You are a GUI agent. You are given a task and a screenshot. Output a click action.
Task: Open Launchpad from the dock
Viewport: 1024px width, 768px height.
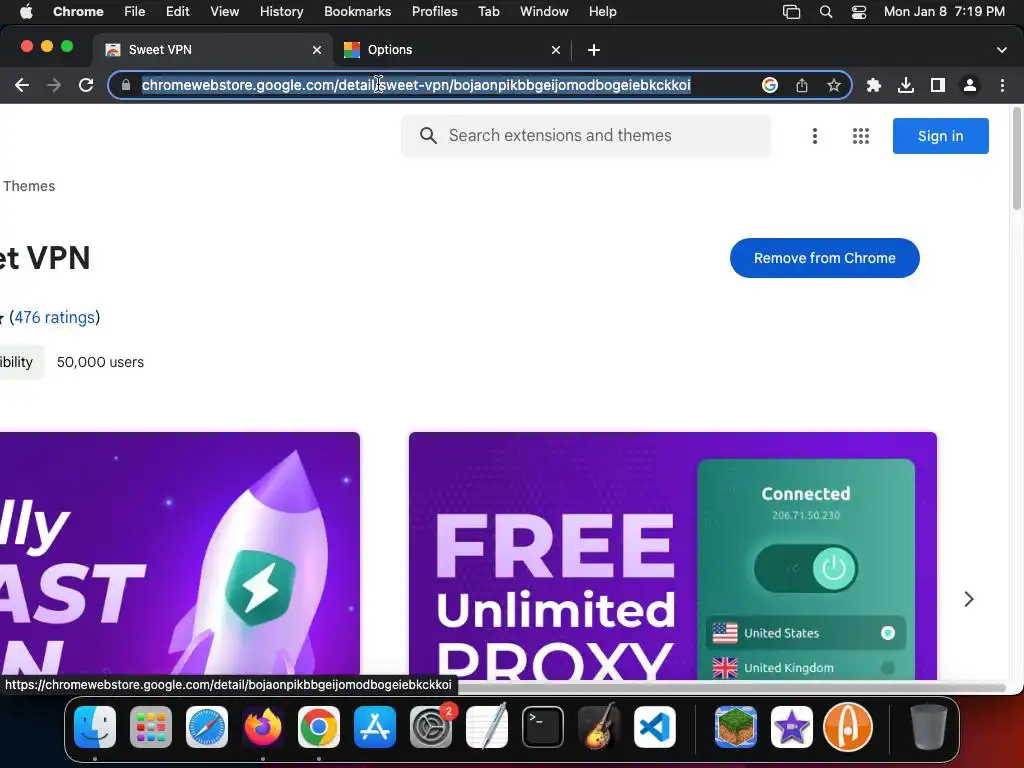coord(151,727)
